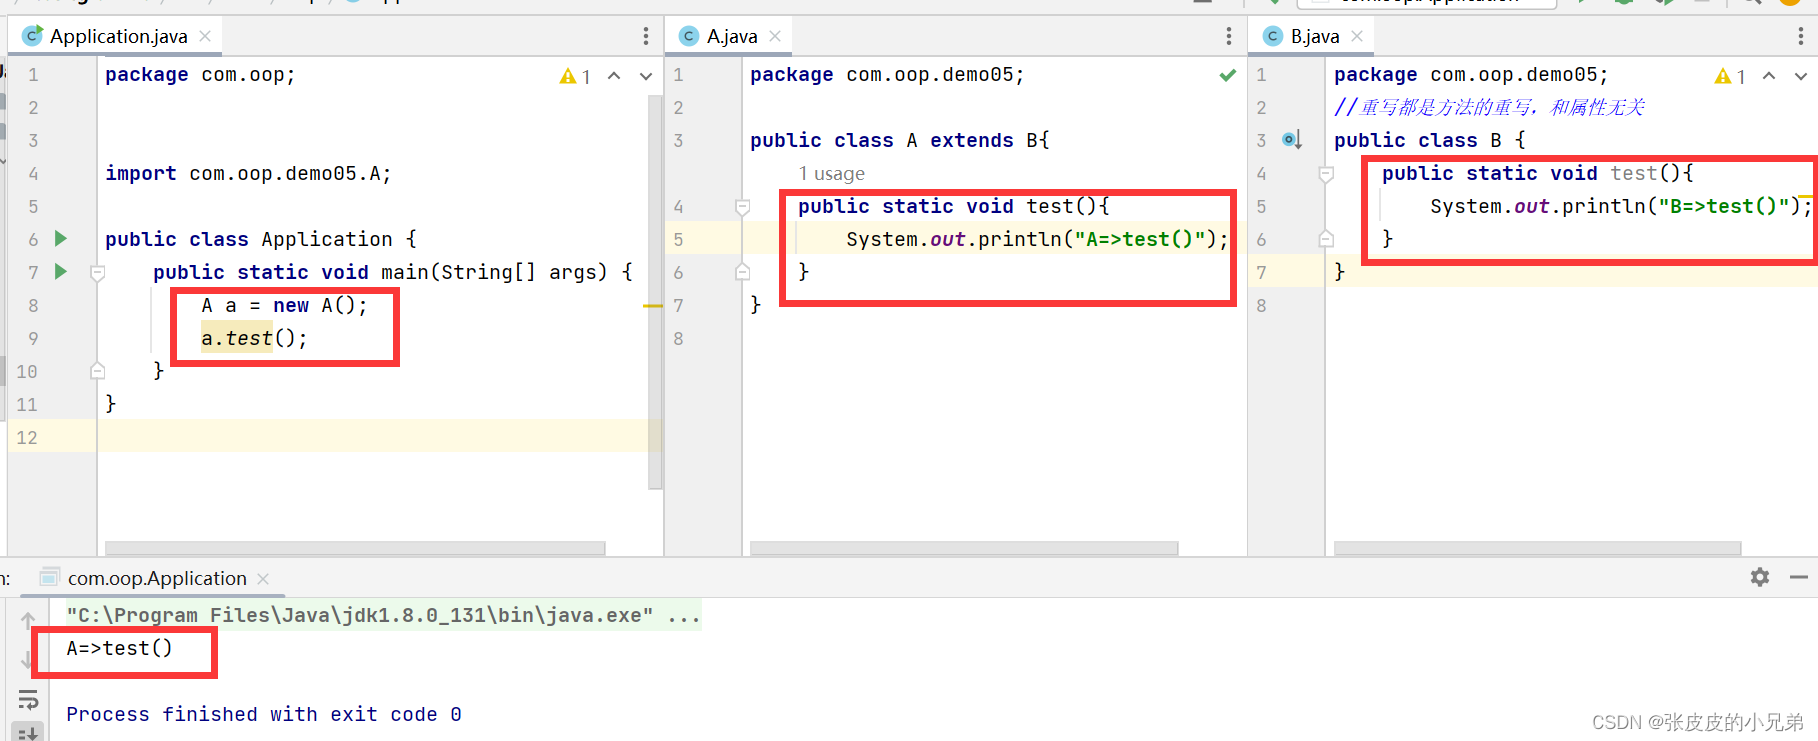Switch to the Application.java editor tab

point(118,36)
